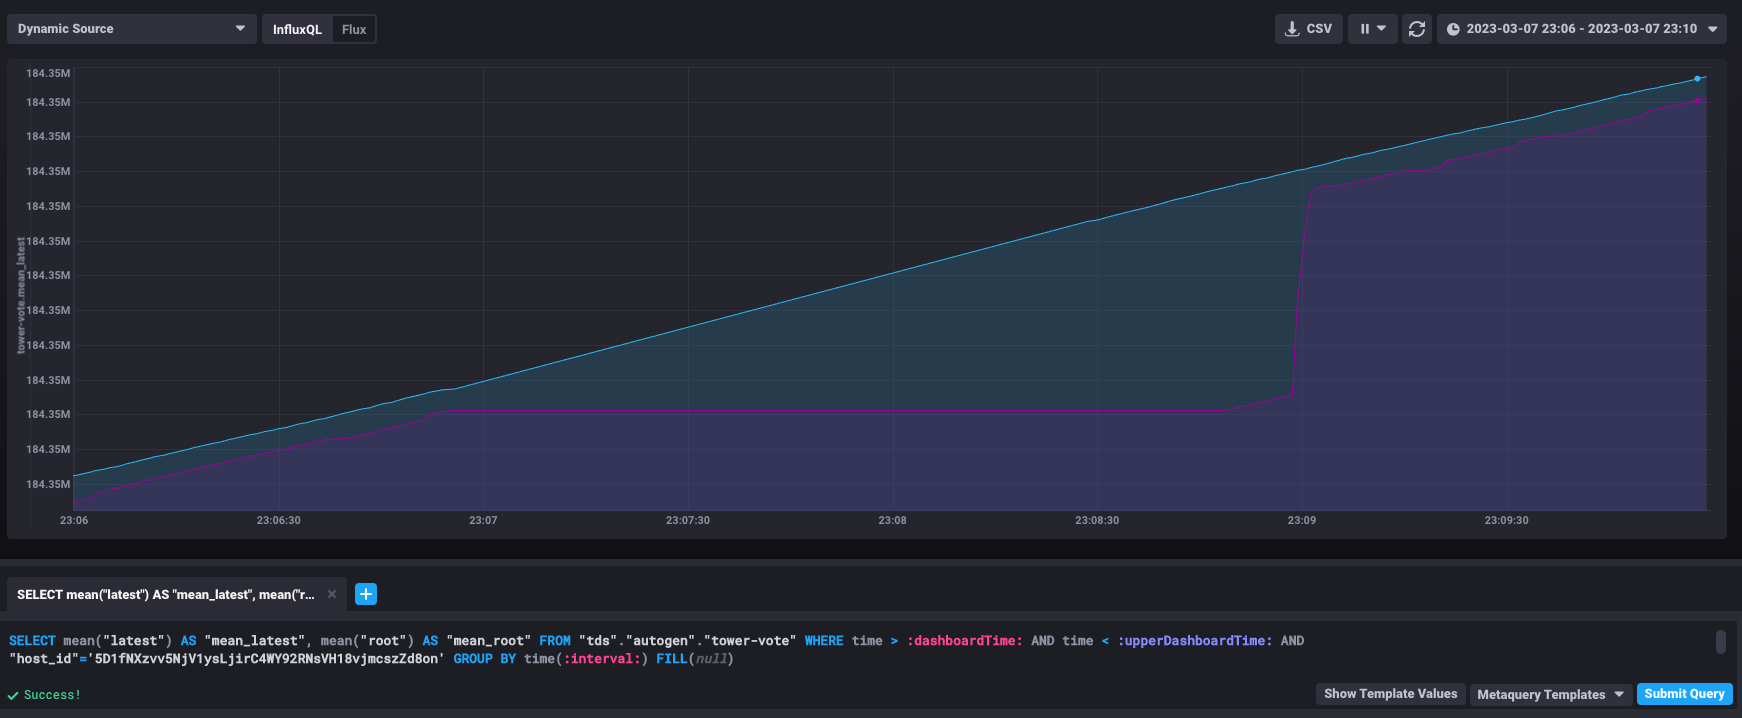Image resolution: width=1742 pixels, height=718 pixels.
Task: Click the 23:09 time axis label
Action: coord(1301,520)
